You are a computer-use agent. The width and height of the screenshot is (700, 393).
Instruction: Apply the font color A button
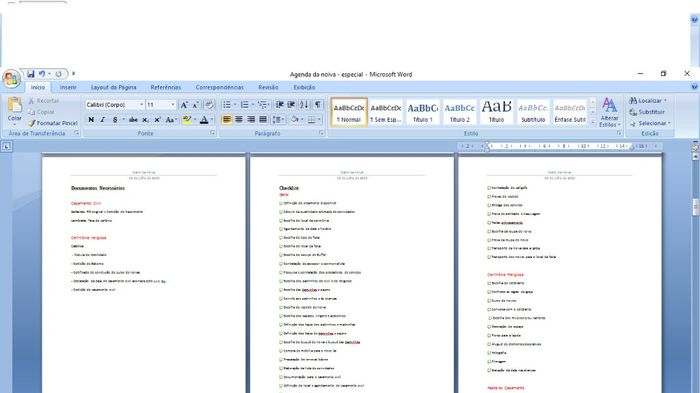point(204,120)
